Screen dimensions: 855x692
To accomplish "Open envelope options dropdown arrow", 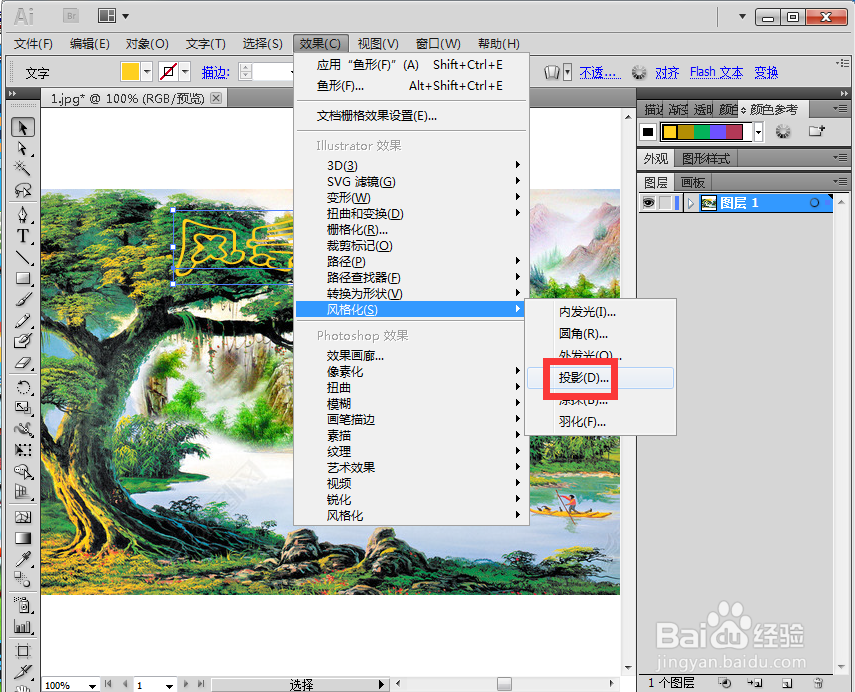I will [567, 72].
